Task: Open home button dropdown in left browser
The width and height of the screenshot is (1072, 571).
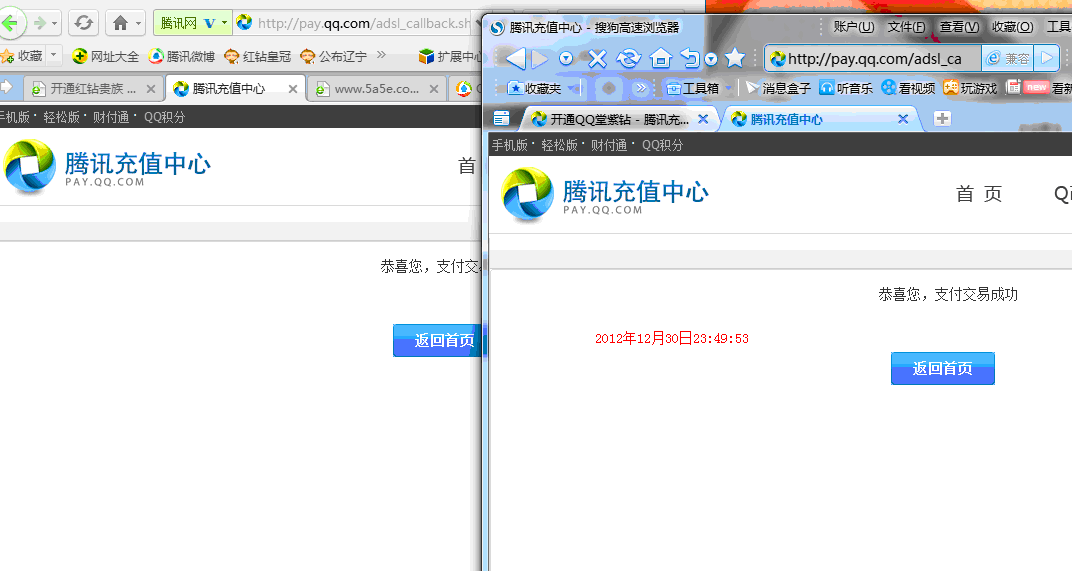Action: click(x=138, y=24)
